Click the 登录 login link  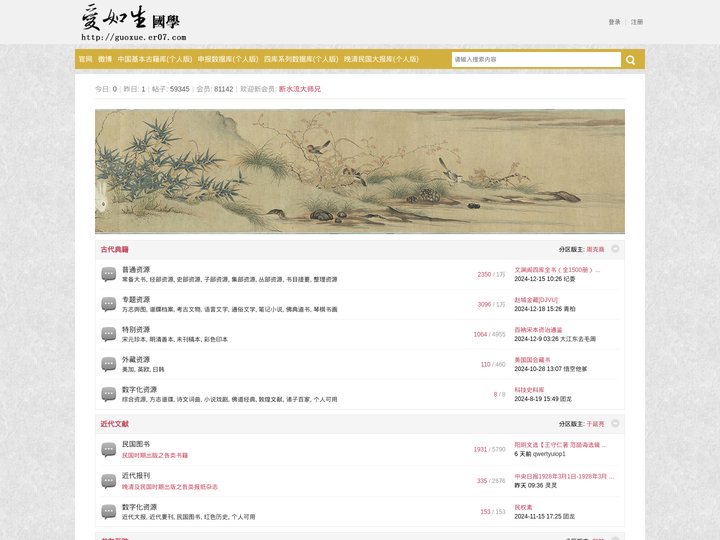(x=614, y=22)
